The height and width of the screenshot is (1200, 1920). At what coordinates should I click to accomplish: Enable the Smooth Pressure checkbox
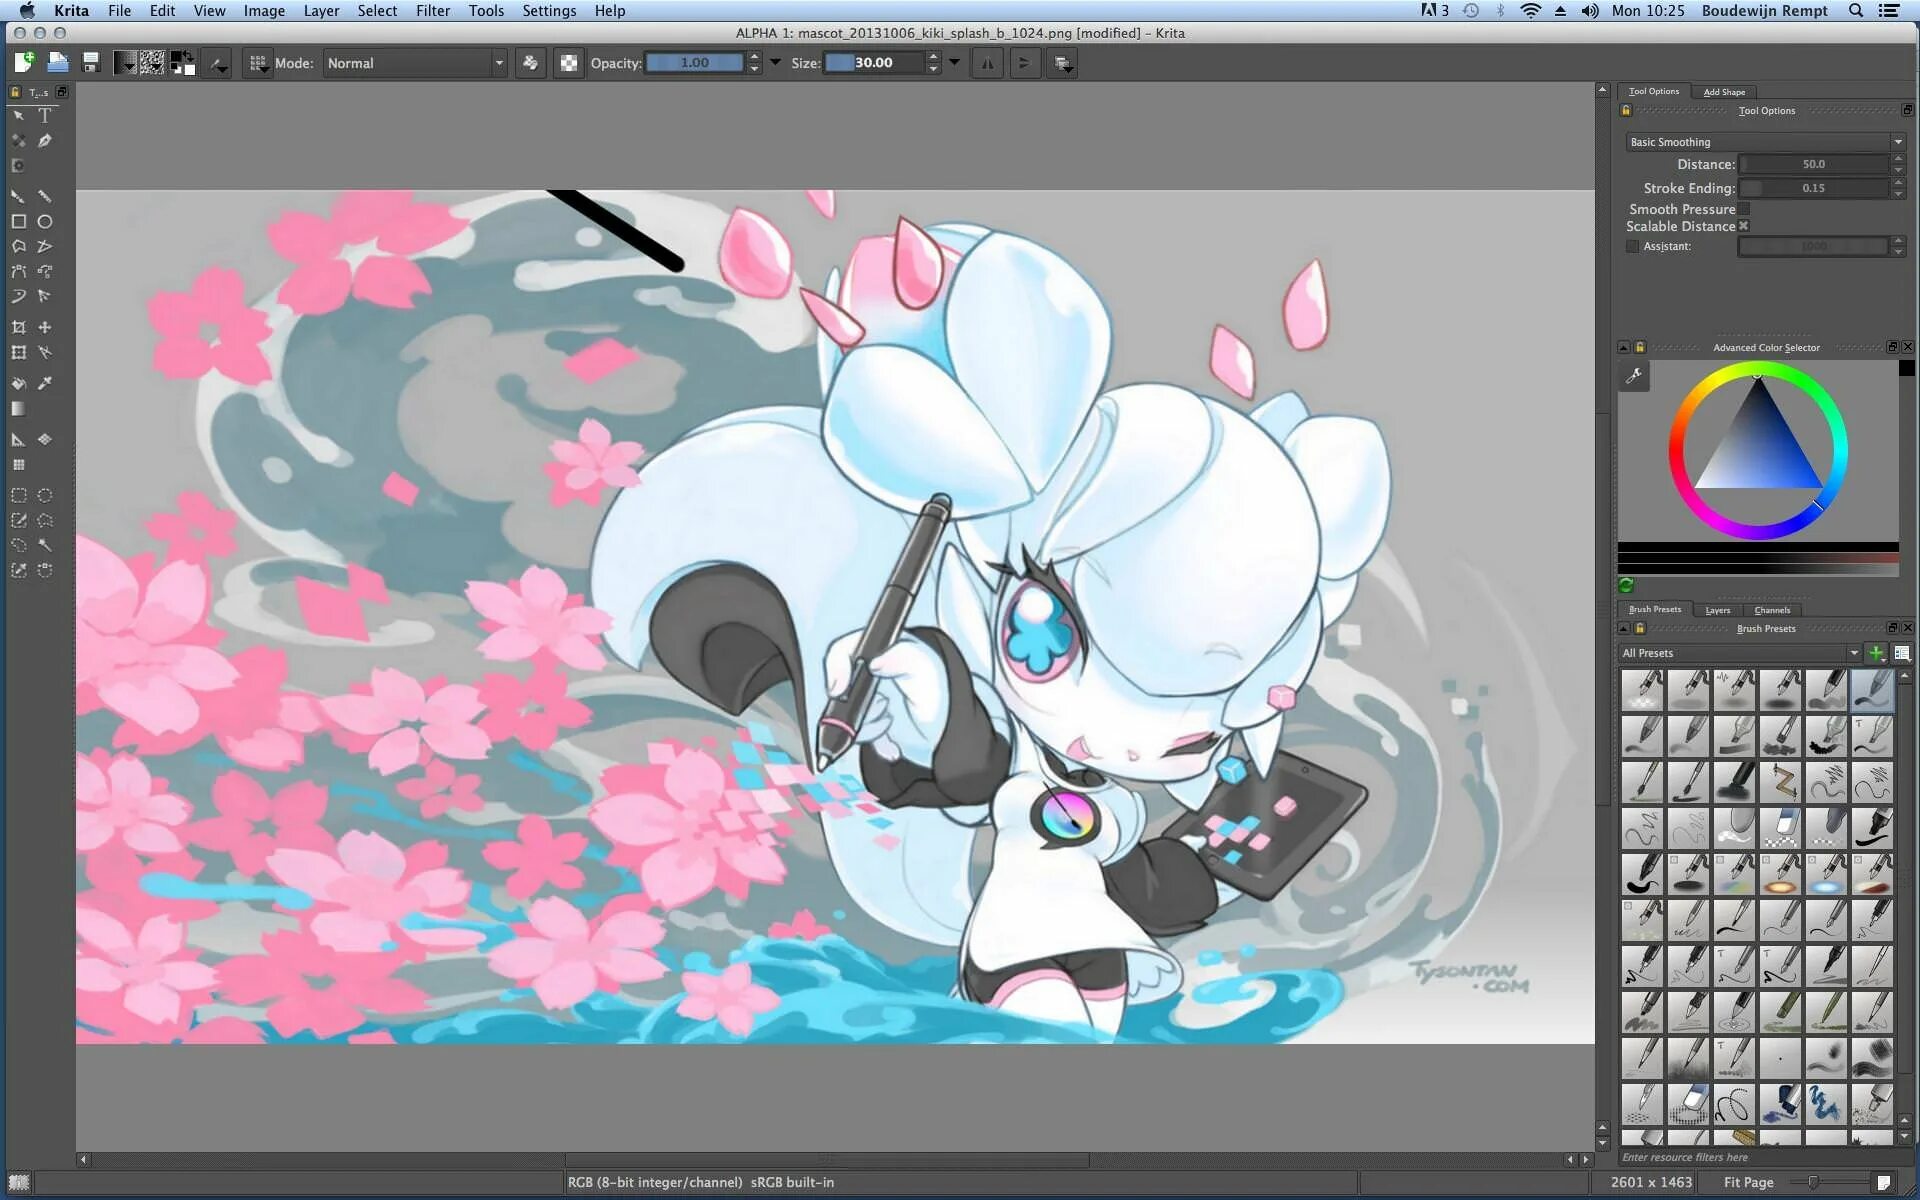point(1743,209)
